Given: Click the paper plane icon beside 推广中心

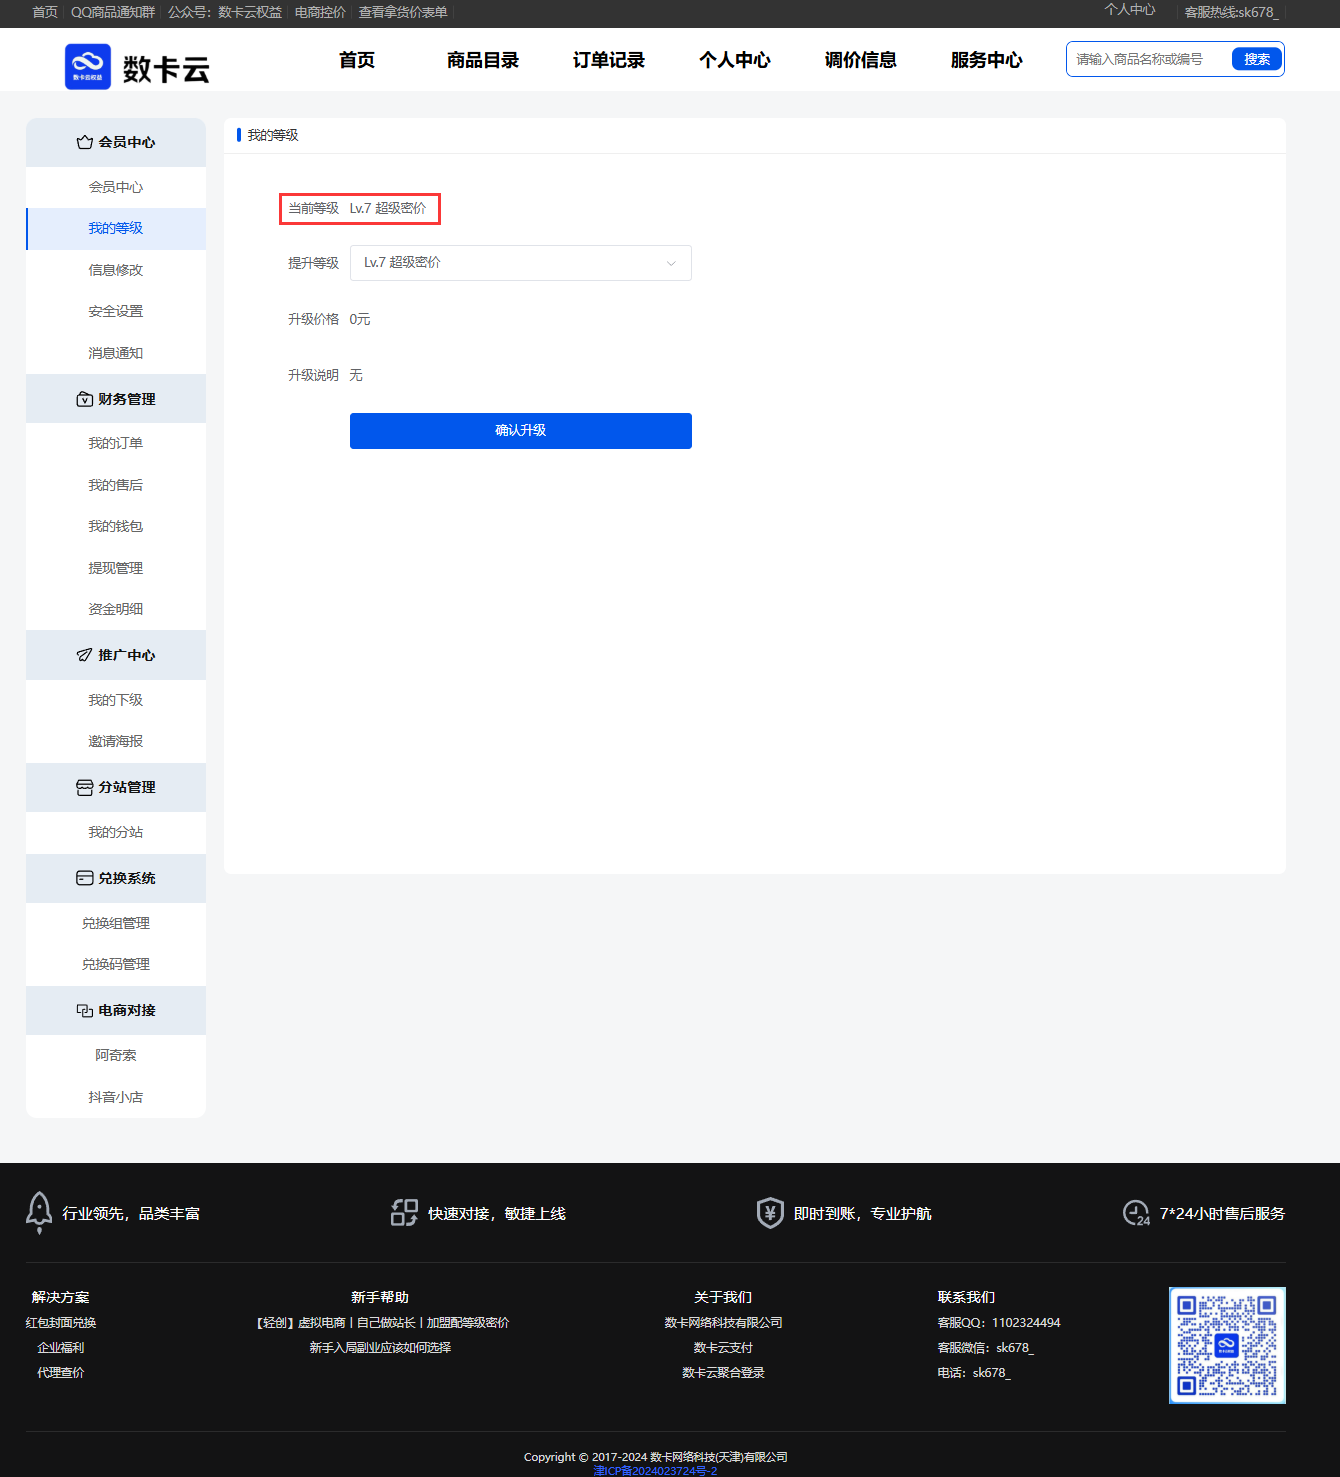Looking at the screenshot, I should (85, 656).
